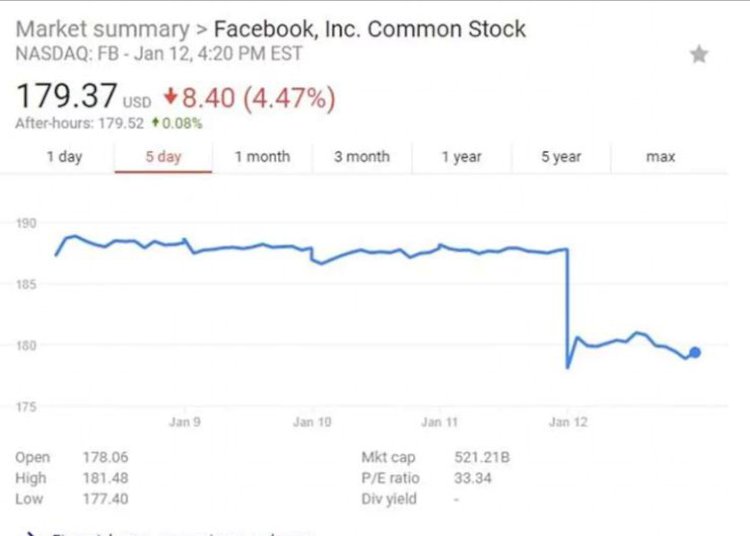Select the 5 day tab
The width and height of the screenshot is (750, 536).
click(163, 157)
